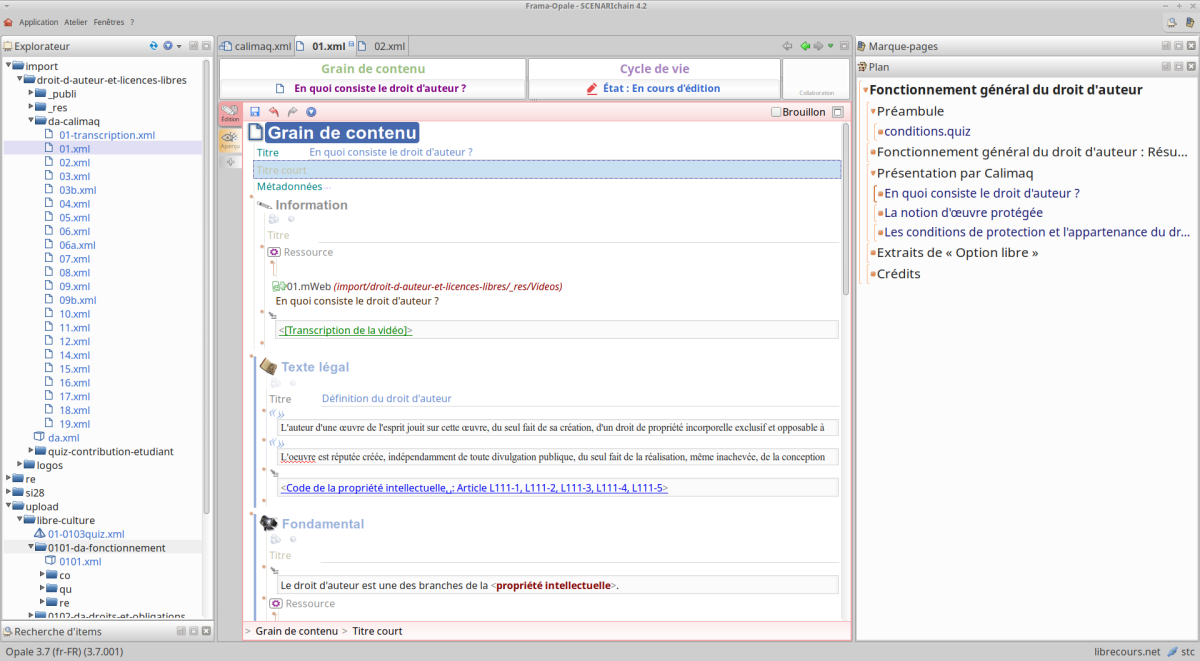The image size is (1200, 661).
Task: Open the Transcription de la vidéo link
Action: coord(346,331)
